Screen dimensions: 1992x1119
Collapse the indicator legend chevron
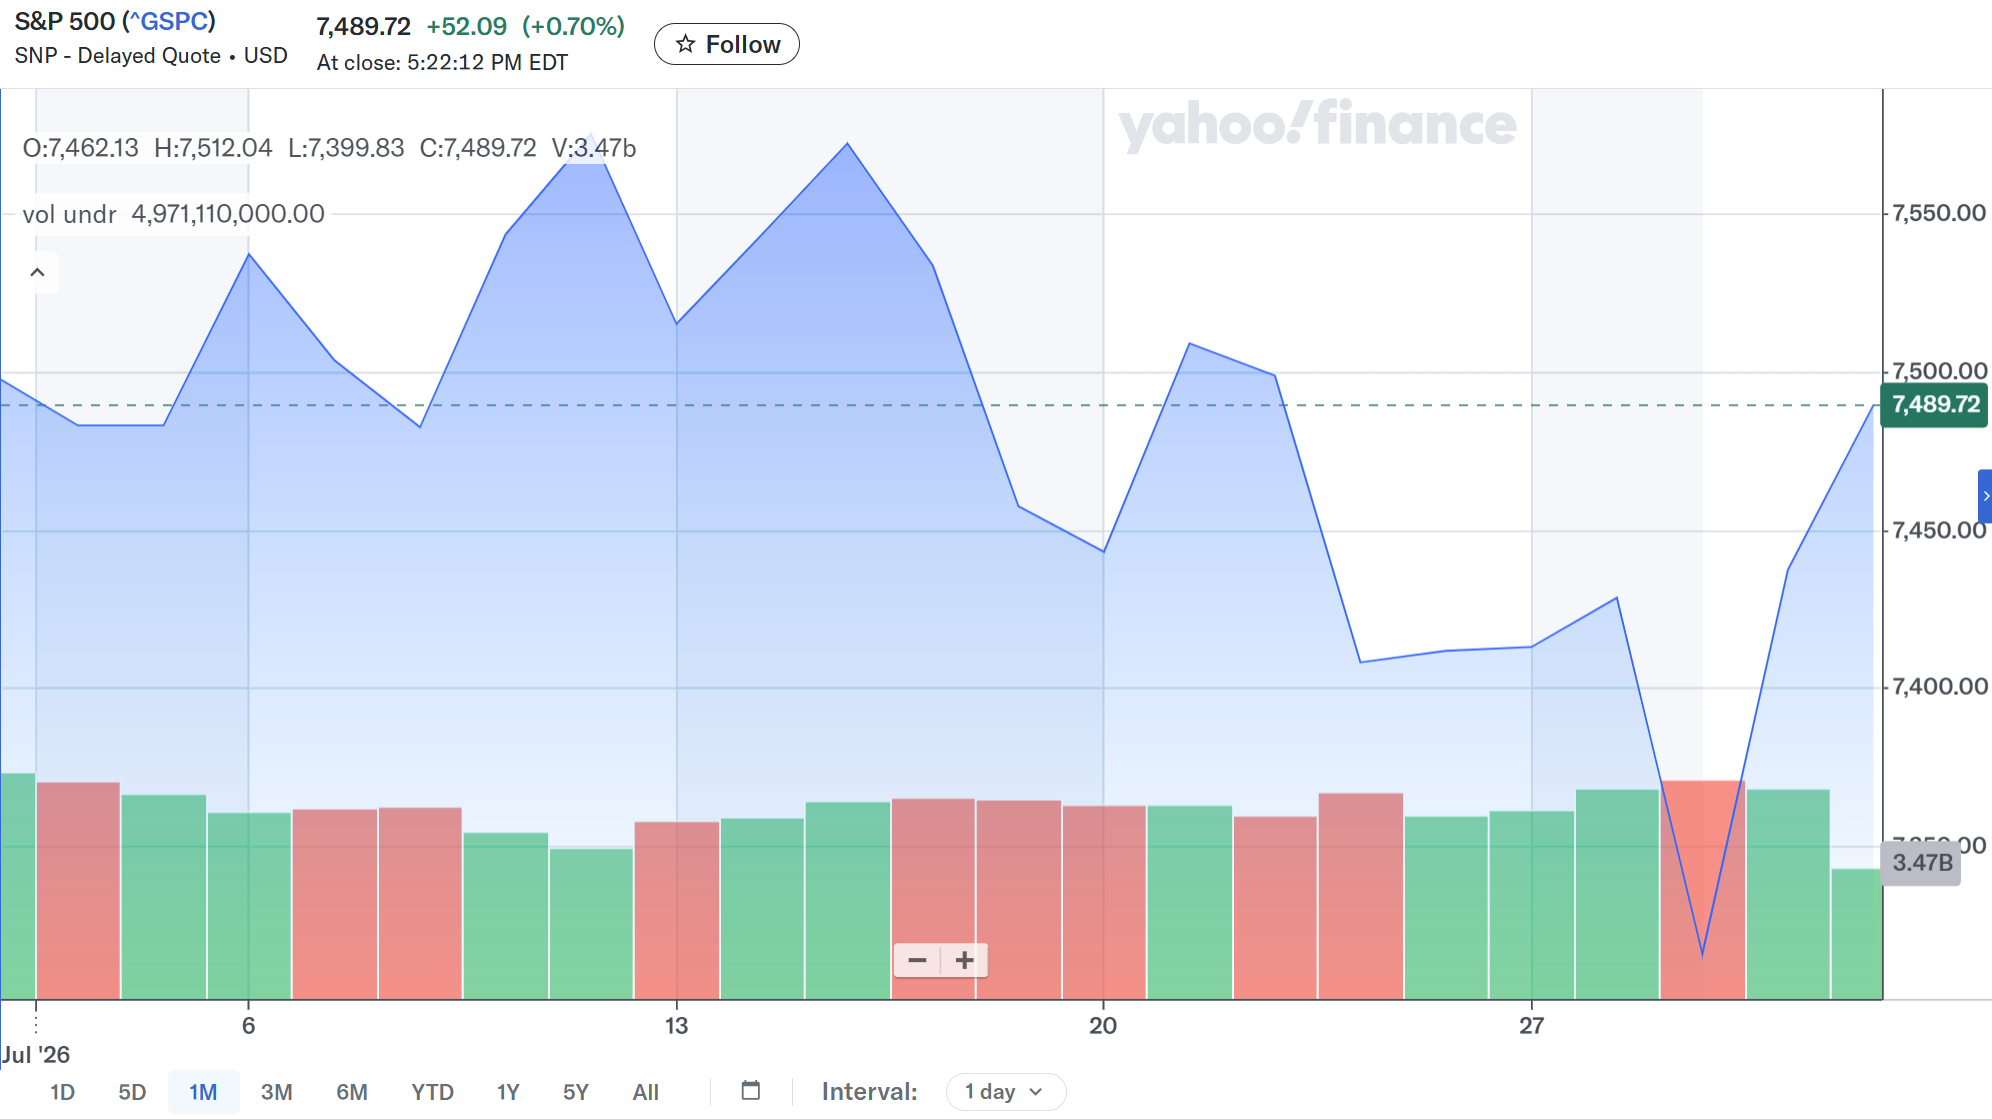tap(37, 272)
